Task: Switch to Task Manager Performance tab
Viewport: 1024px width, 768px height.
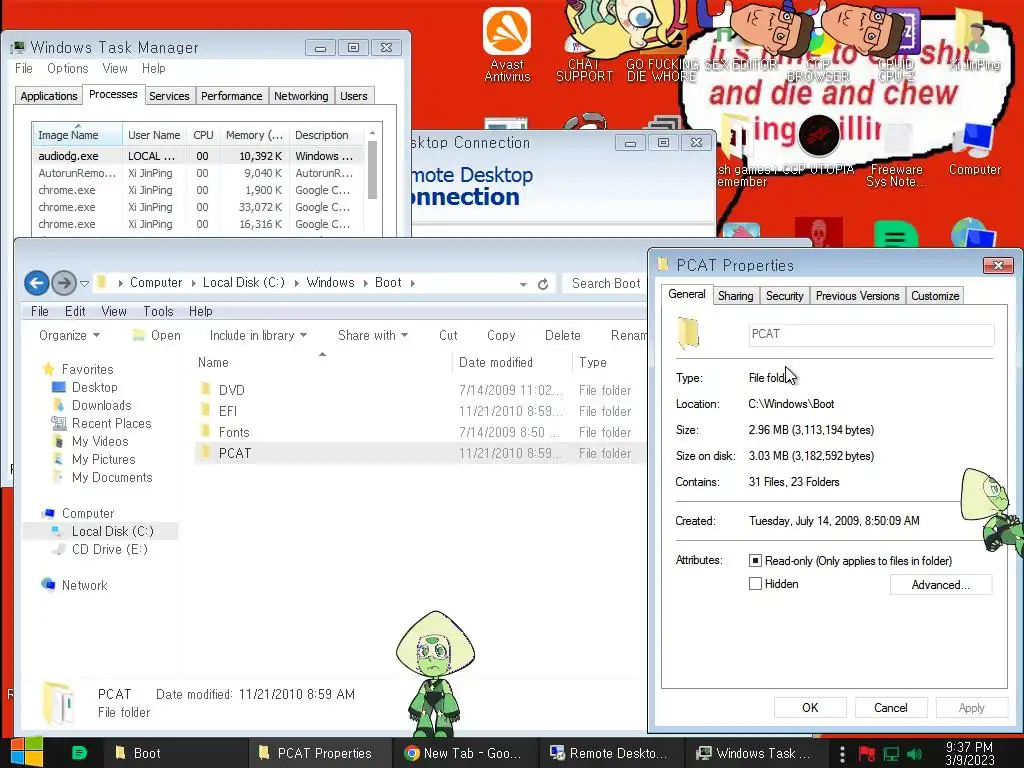Action: pyautogui.click(x=231, y=96)
